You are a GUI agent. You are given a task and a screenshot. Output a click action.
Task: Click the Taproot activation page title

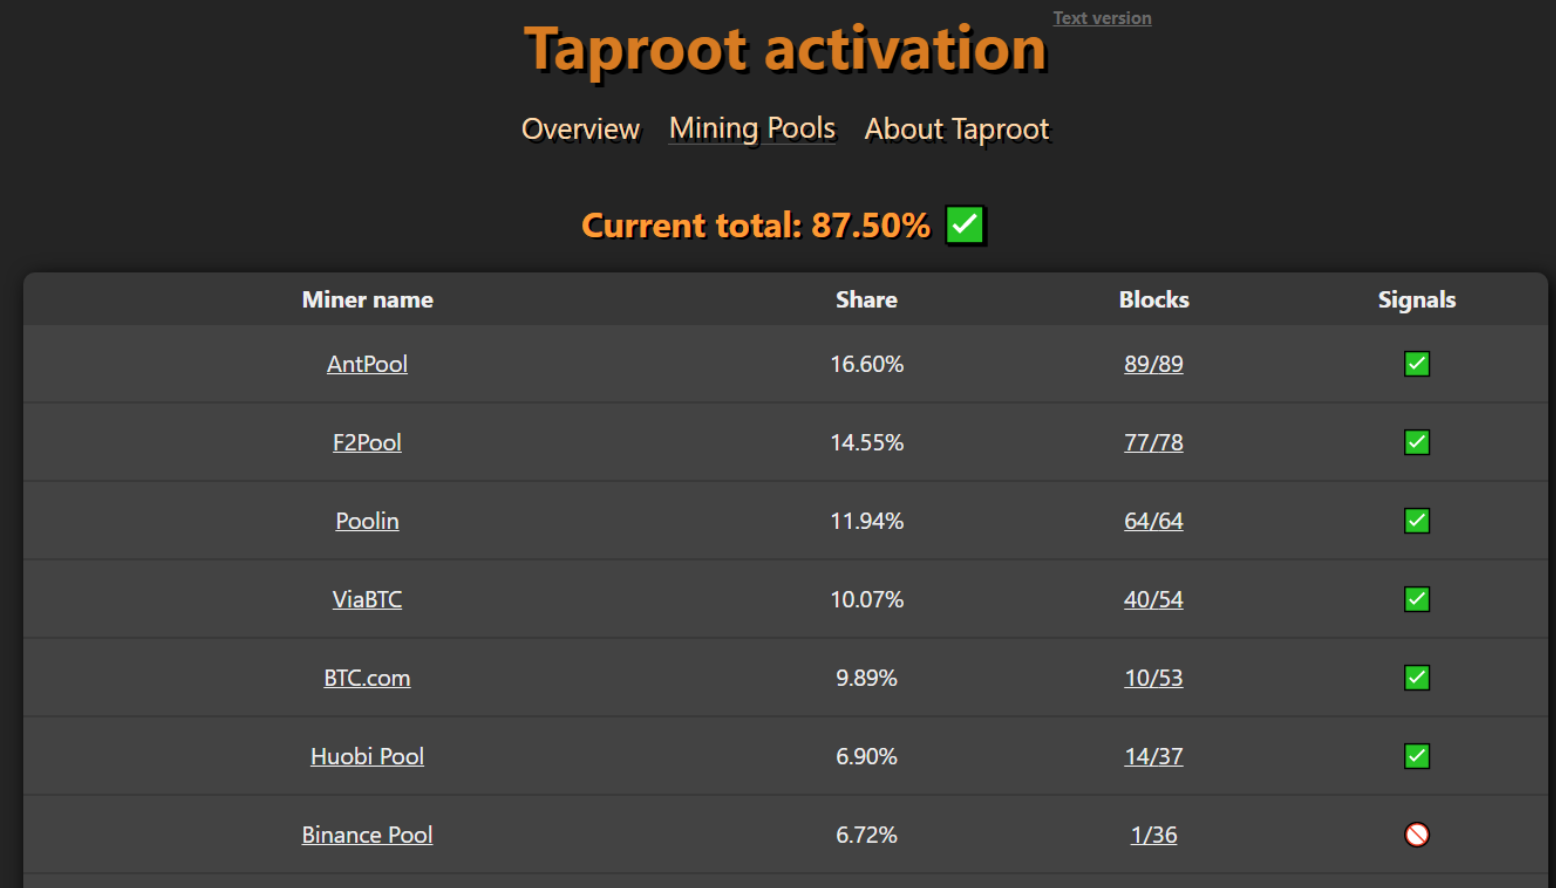785,49
